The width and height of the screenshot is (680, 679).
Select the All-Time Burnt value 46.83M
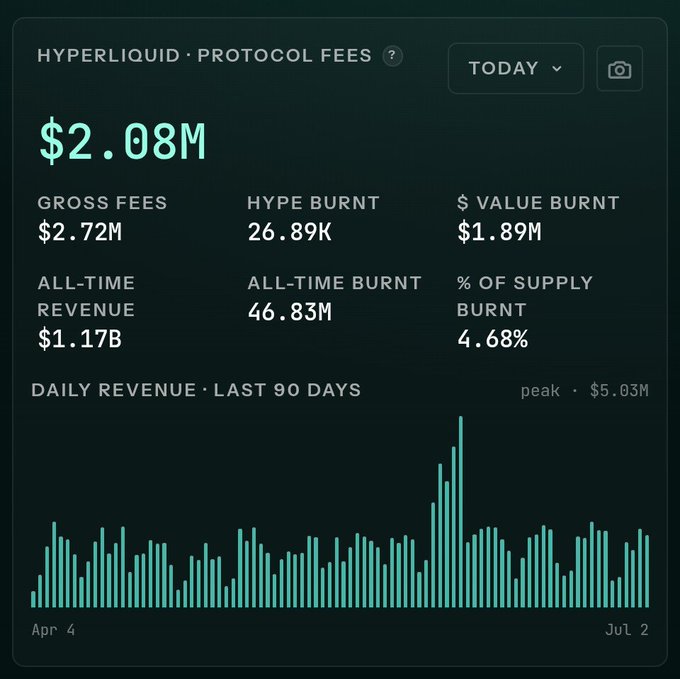(x=290, y=312)
